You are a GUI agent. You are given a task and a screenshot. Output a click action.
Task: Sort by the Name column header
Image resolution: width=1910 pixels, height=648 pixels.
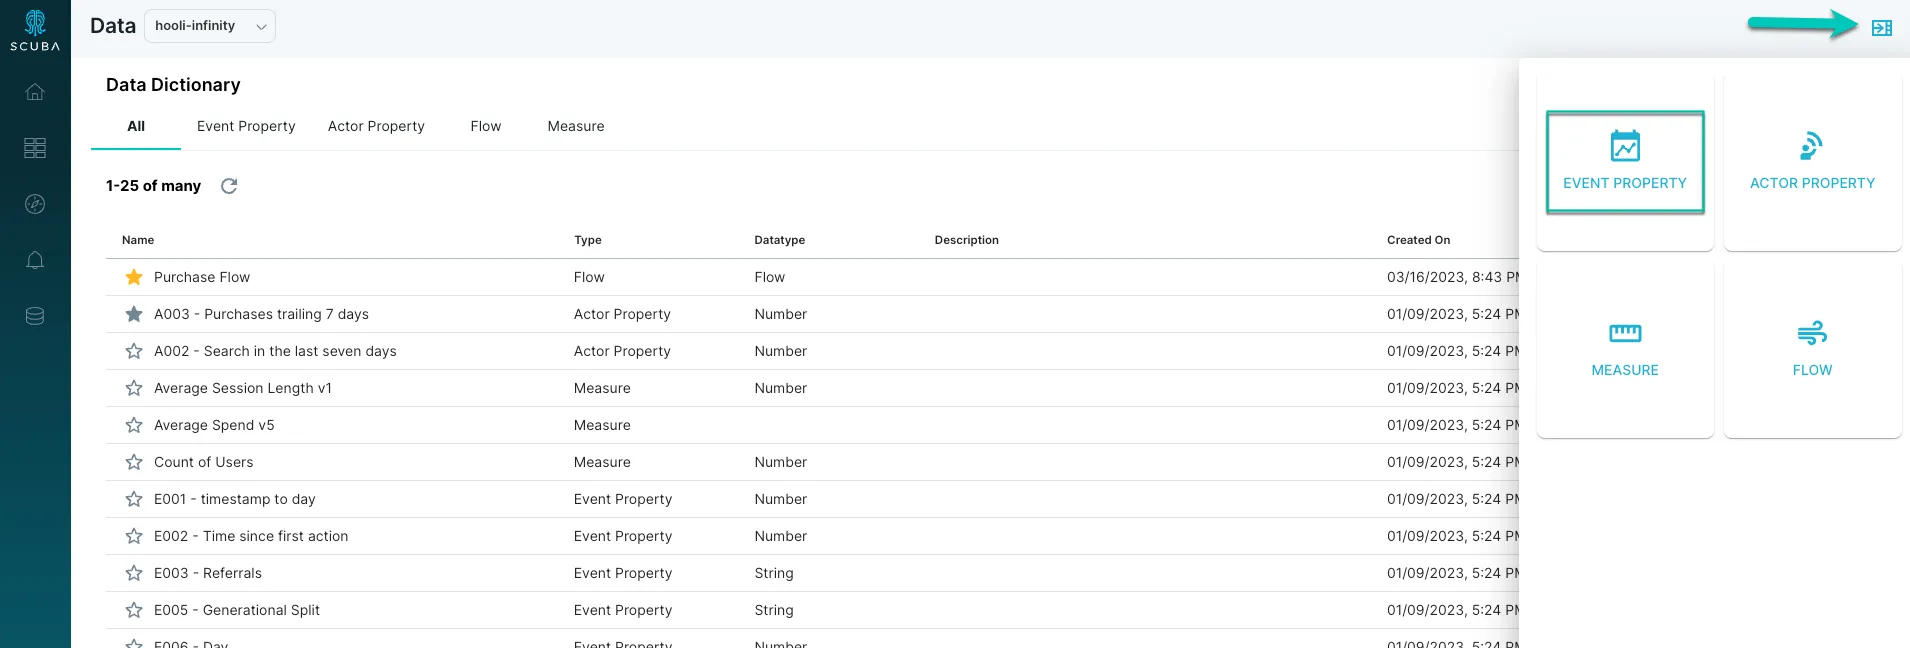(138, 240)
